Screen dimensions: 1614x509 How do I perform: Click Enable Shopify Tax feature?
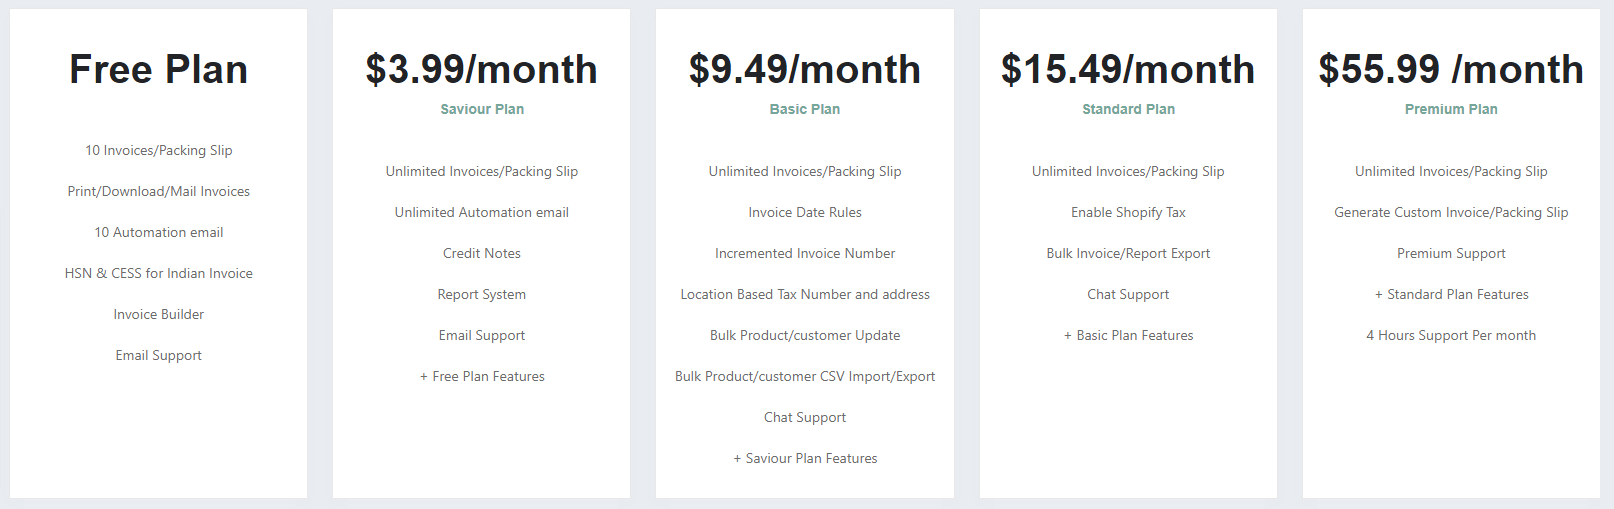click(x=1128, y=212)
